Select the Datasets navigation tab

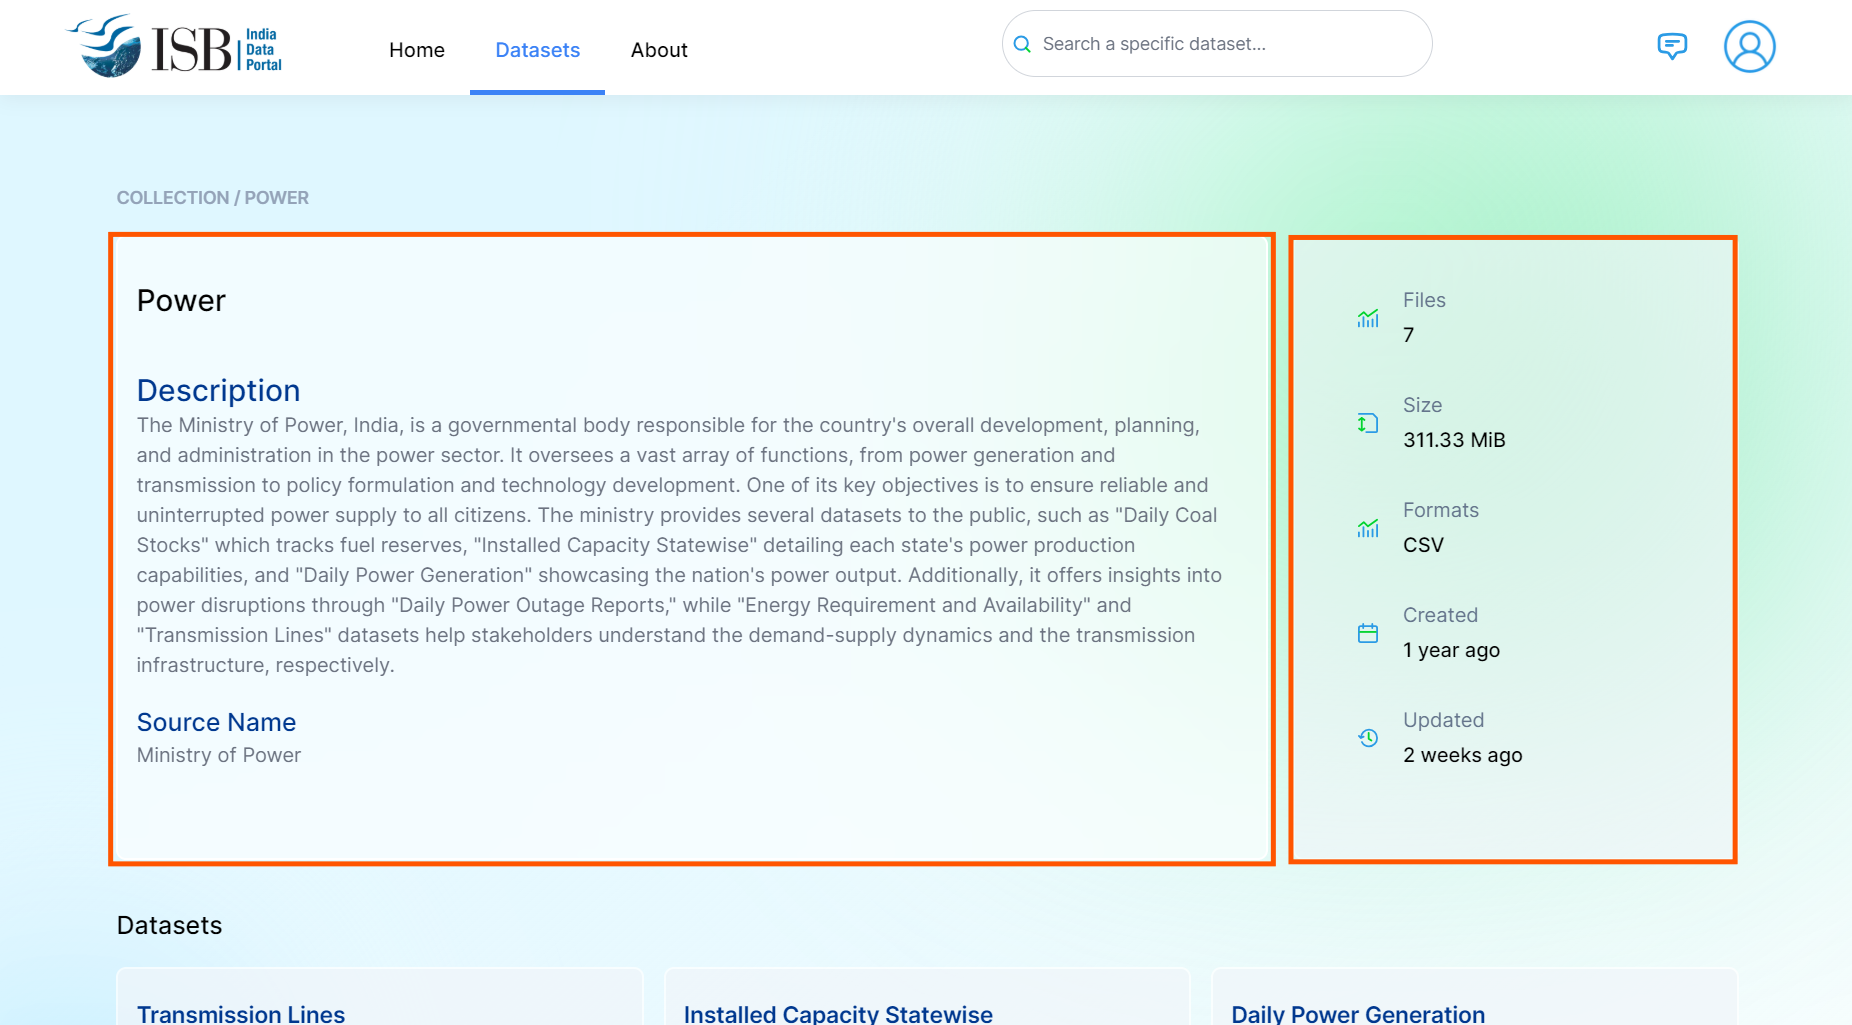coord(537,50)
